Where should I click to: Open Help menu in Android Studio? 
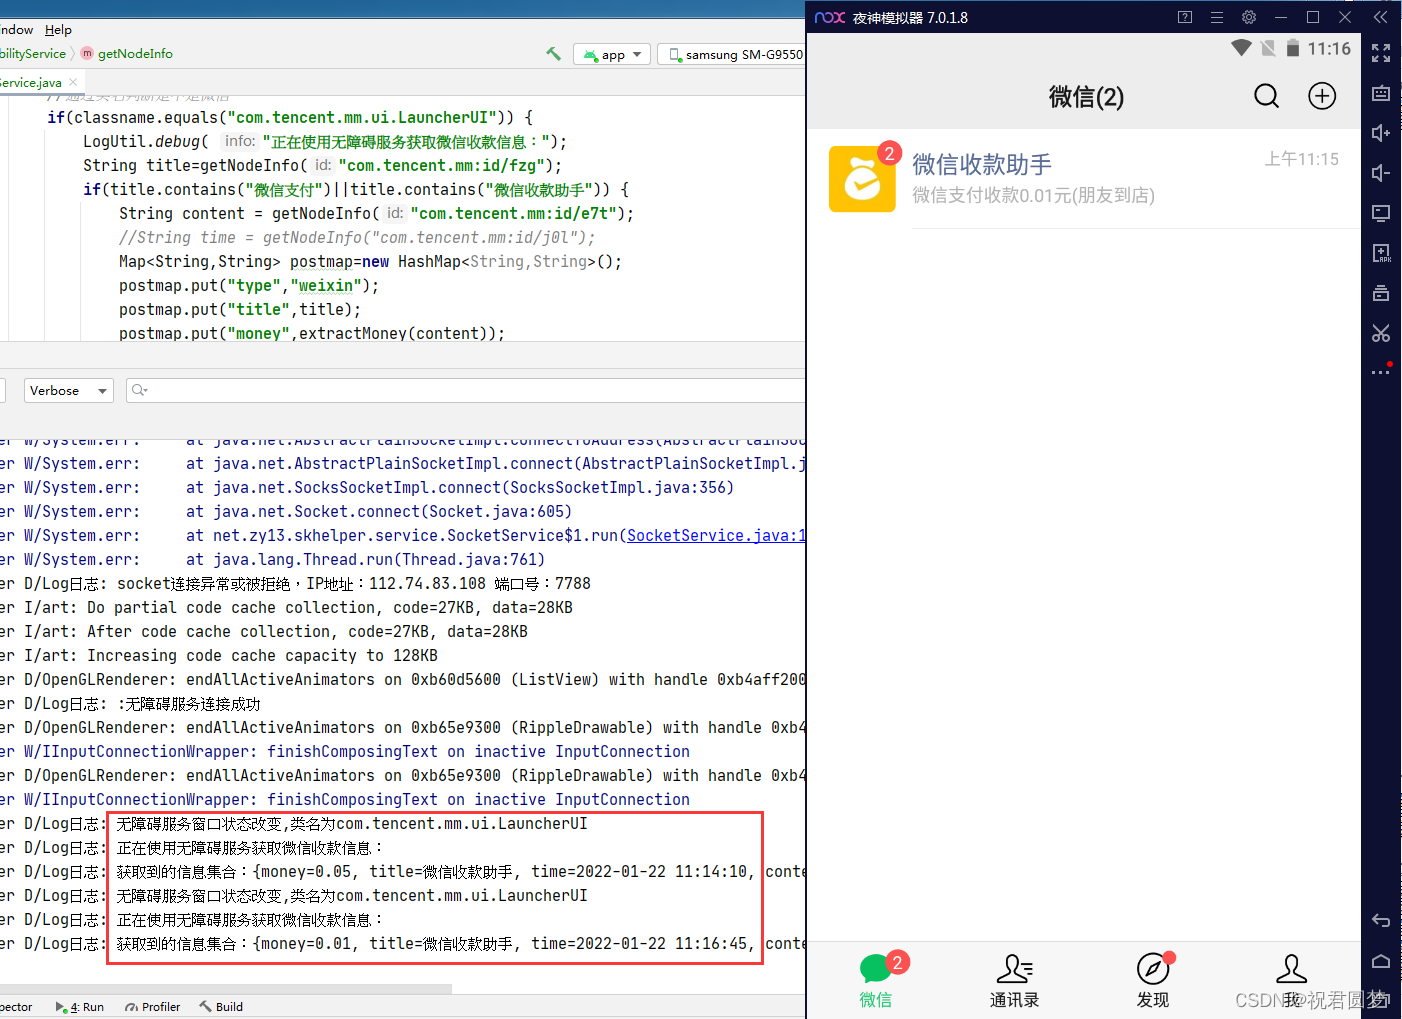58,30
